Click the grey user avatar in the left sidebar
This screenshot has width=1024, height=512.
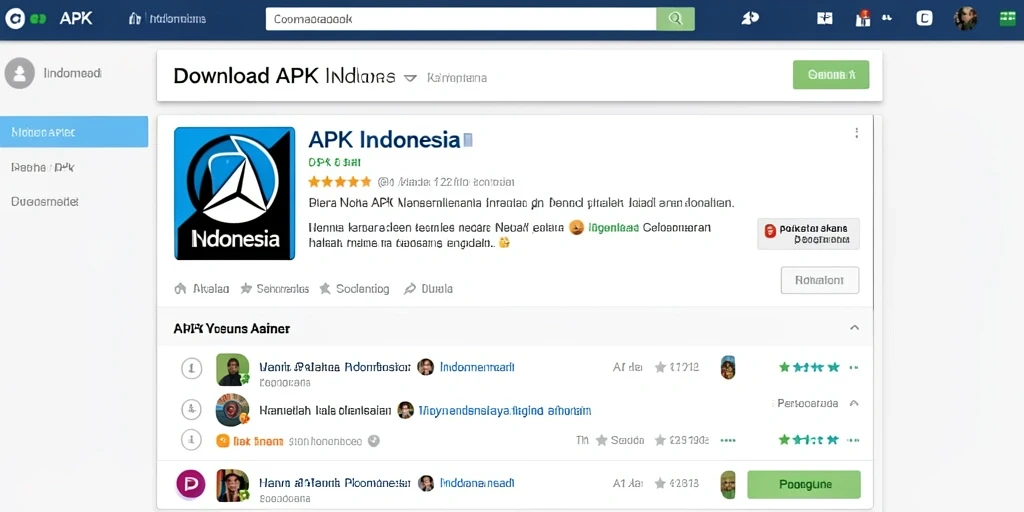point(20,73)
